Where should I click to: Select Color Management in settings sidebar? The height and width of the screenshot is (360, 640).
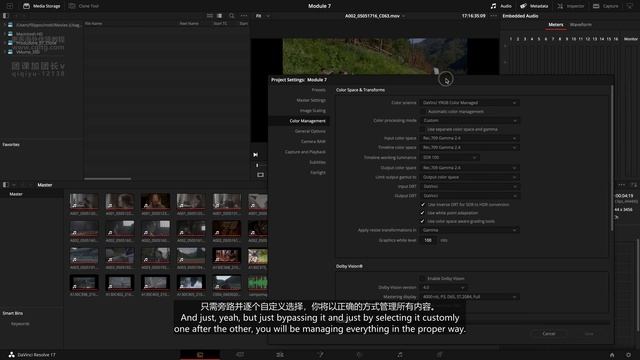click(x=307, y=121)
